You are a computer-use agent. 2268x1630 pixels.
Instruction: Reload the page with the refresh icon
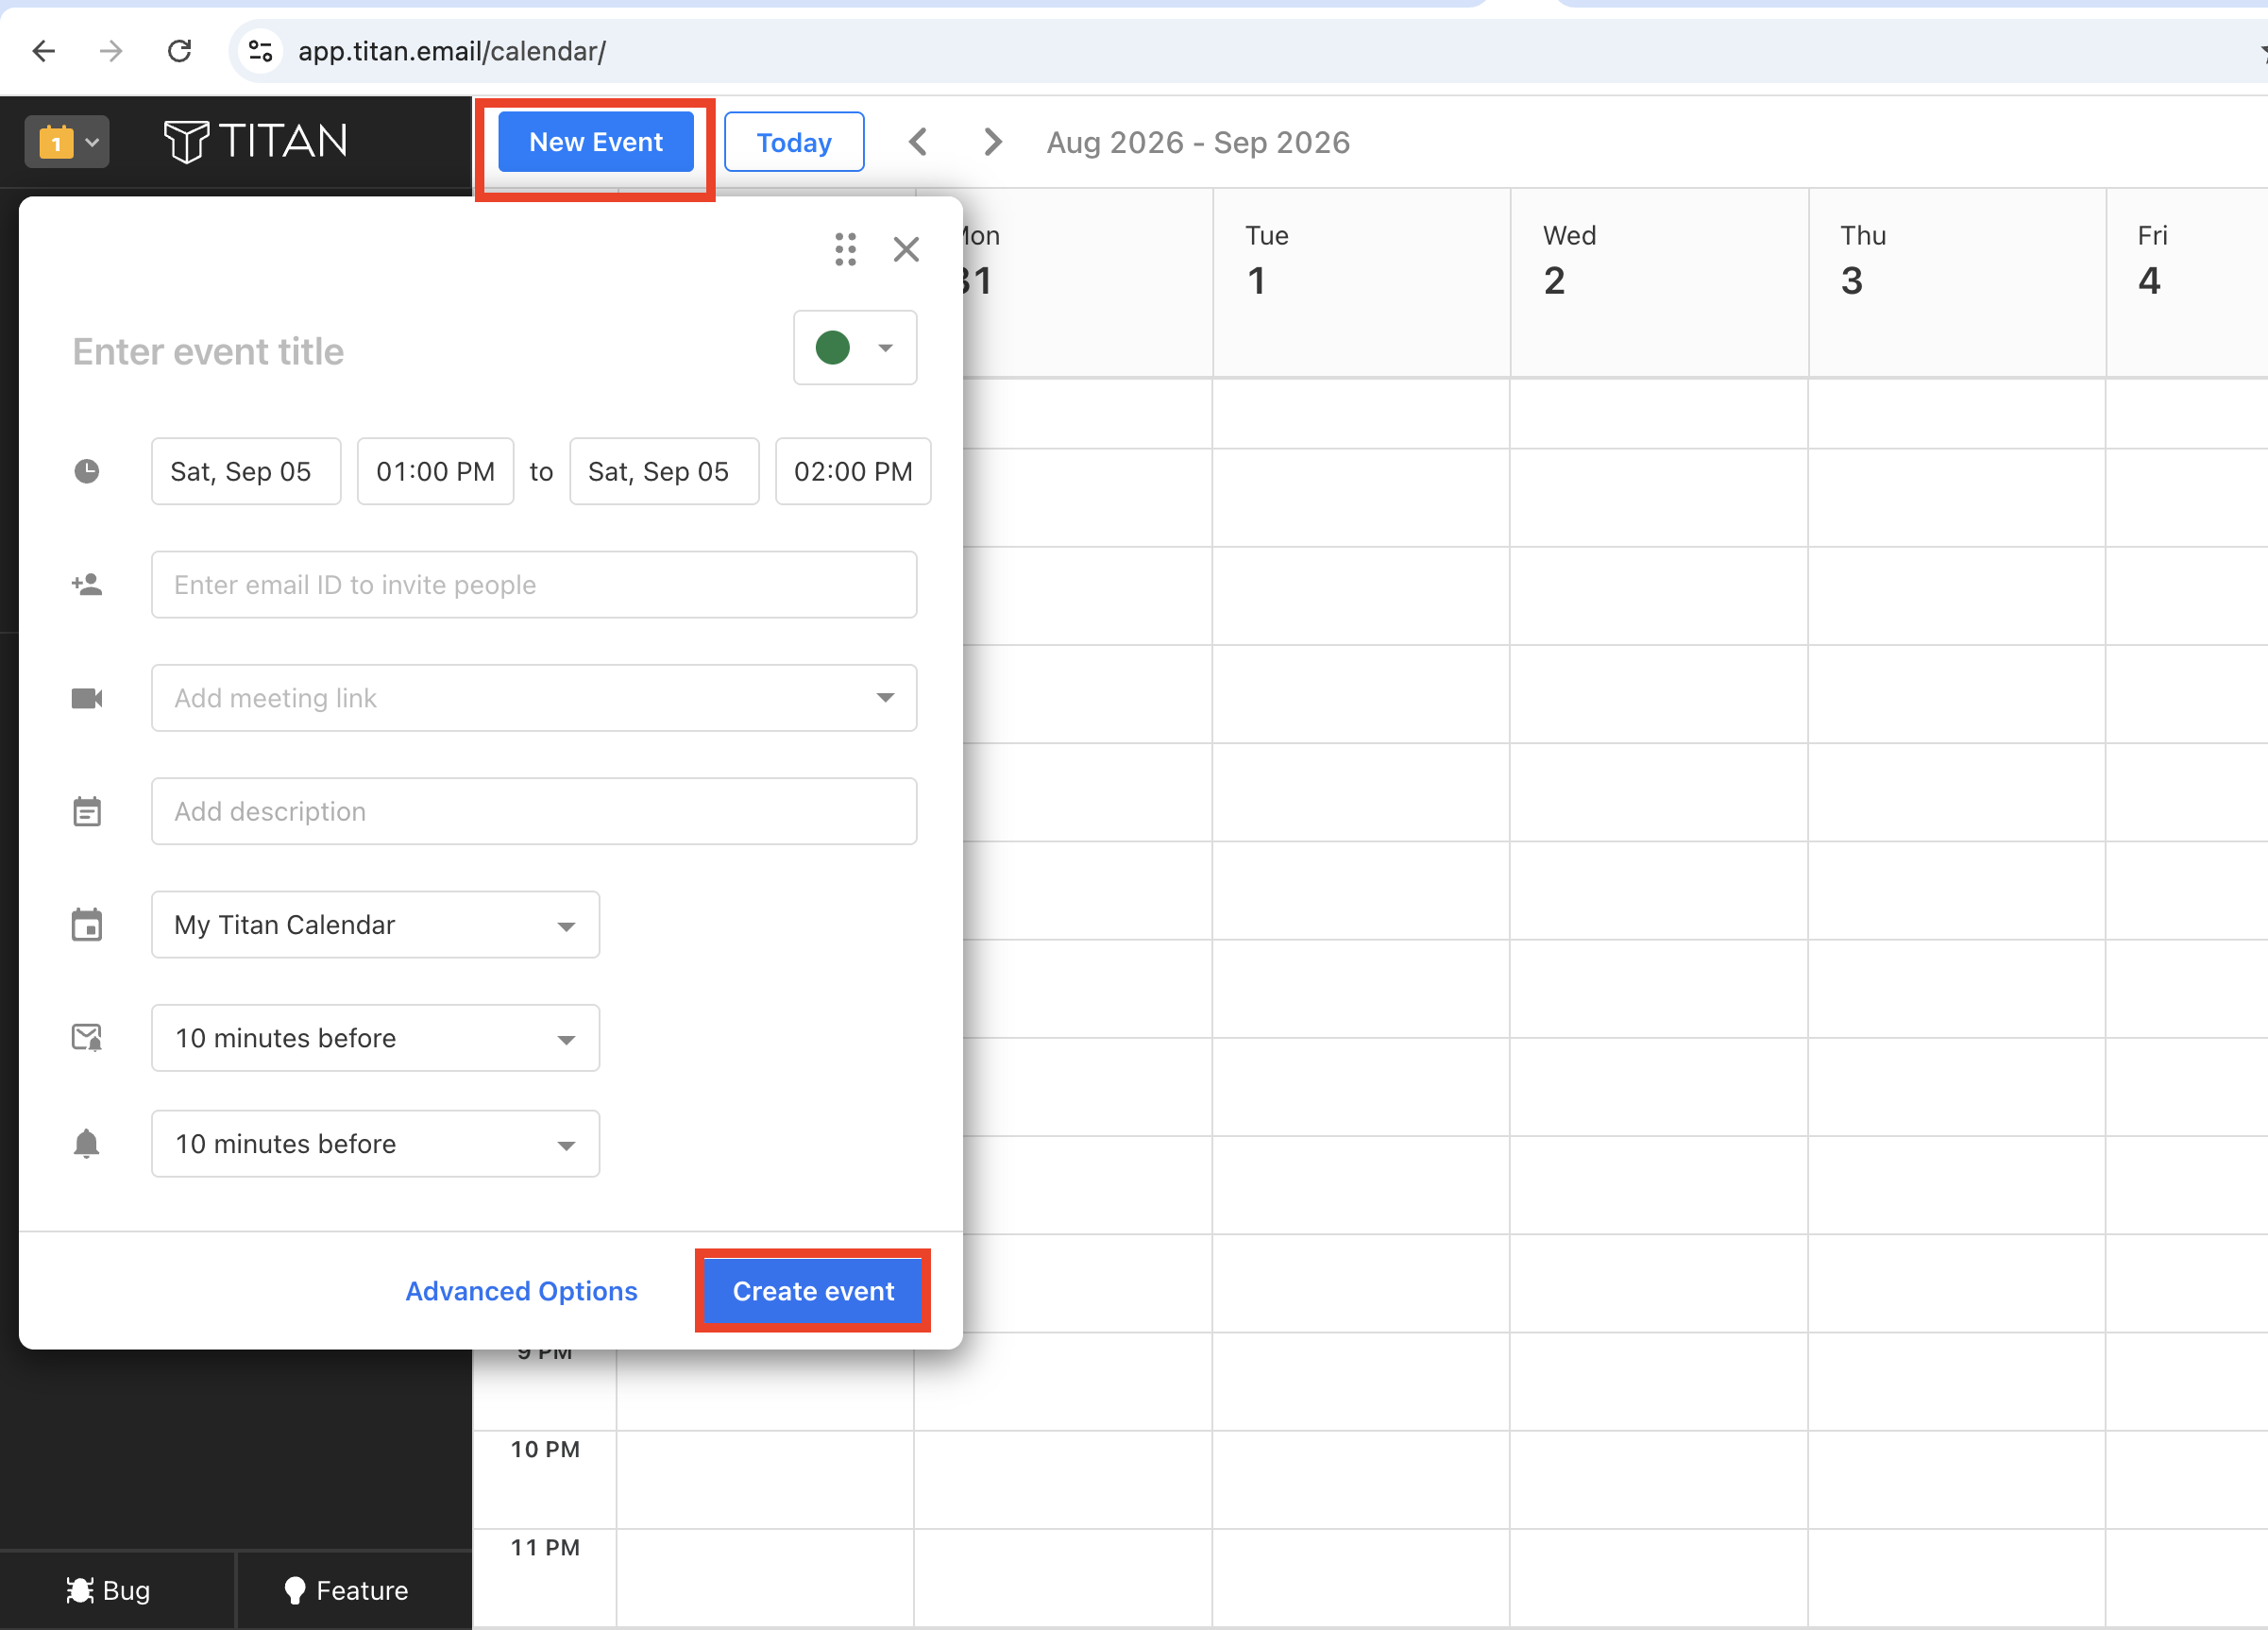(179, 51)
